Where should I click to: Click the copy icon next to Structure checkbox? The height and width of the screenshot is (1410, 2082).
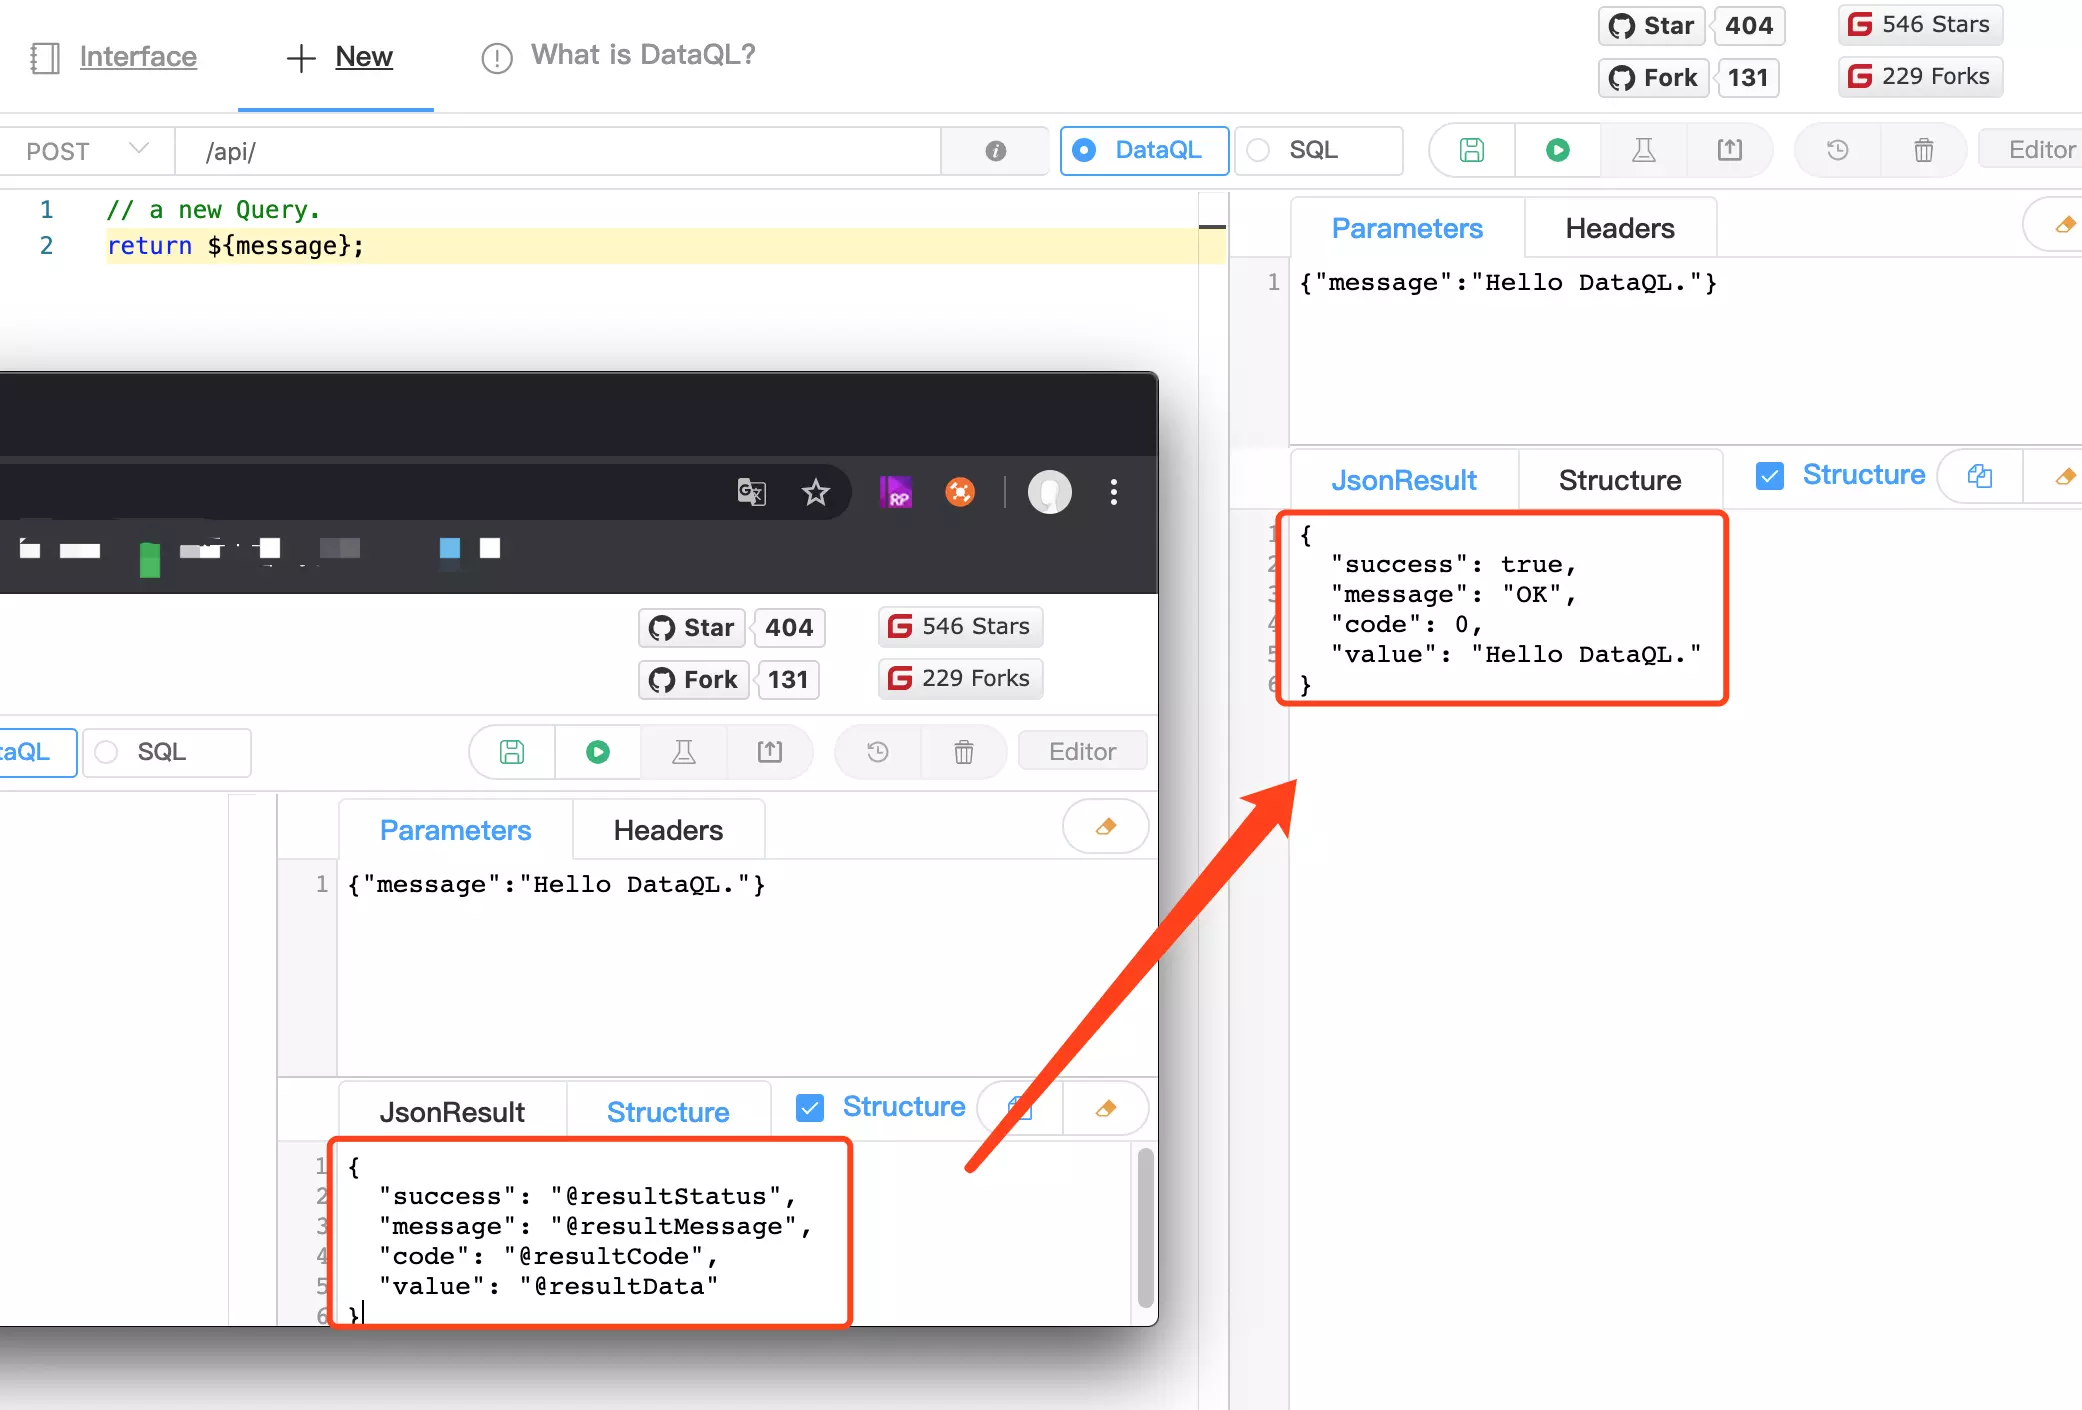click(1979, 476)
